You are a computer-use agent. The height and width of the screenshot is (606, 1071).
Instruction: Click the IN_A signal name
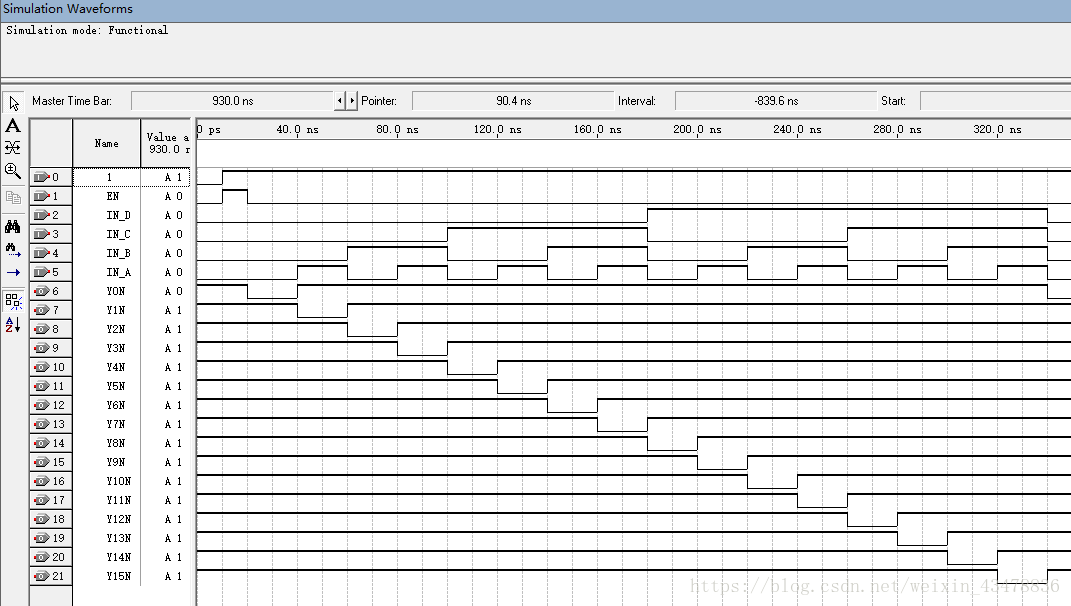[x=118, y=272]
